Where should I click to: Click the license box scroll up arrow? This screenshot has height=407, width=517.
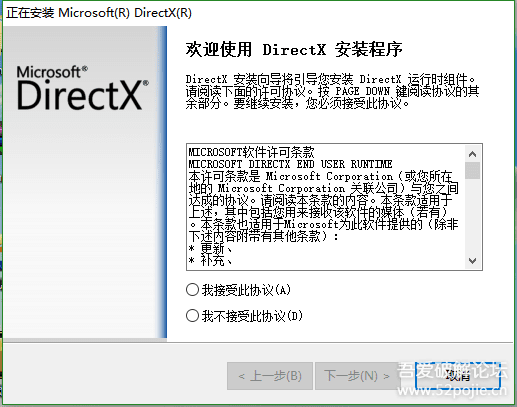[x=472, y=154]
